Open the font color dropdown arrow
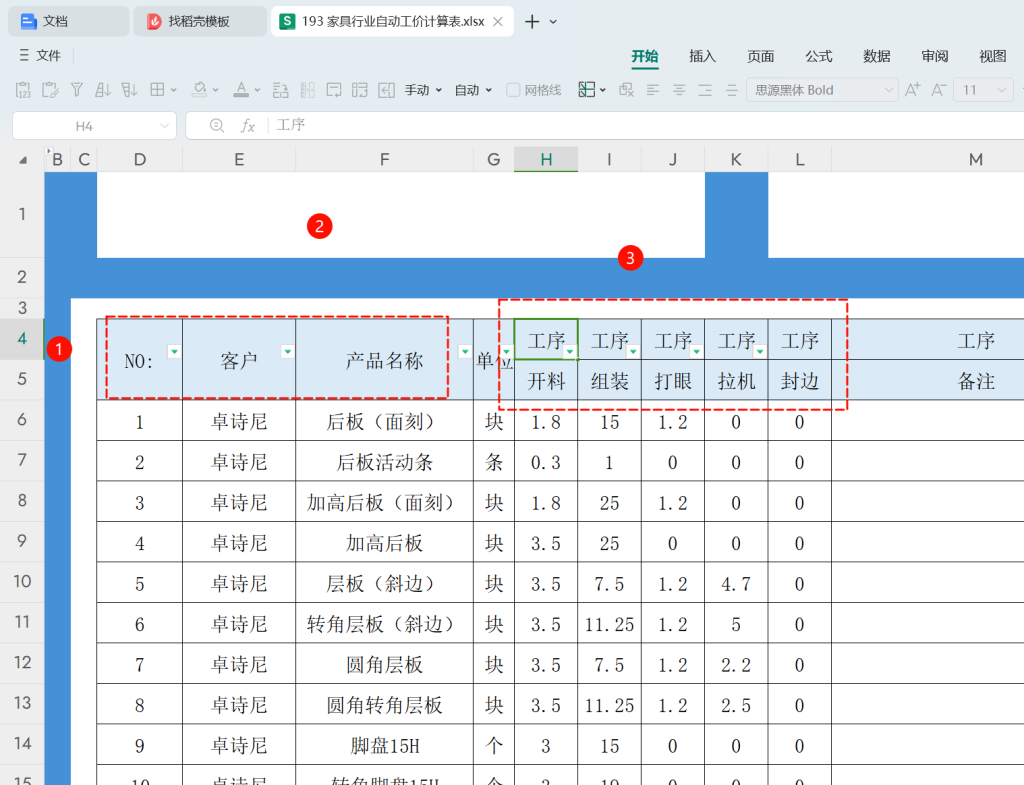The image size is (1024, 785). [257, 90]
